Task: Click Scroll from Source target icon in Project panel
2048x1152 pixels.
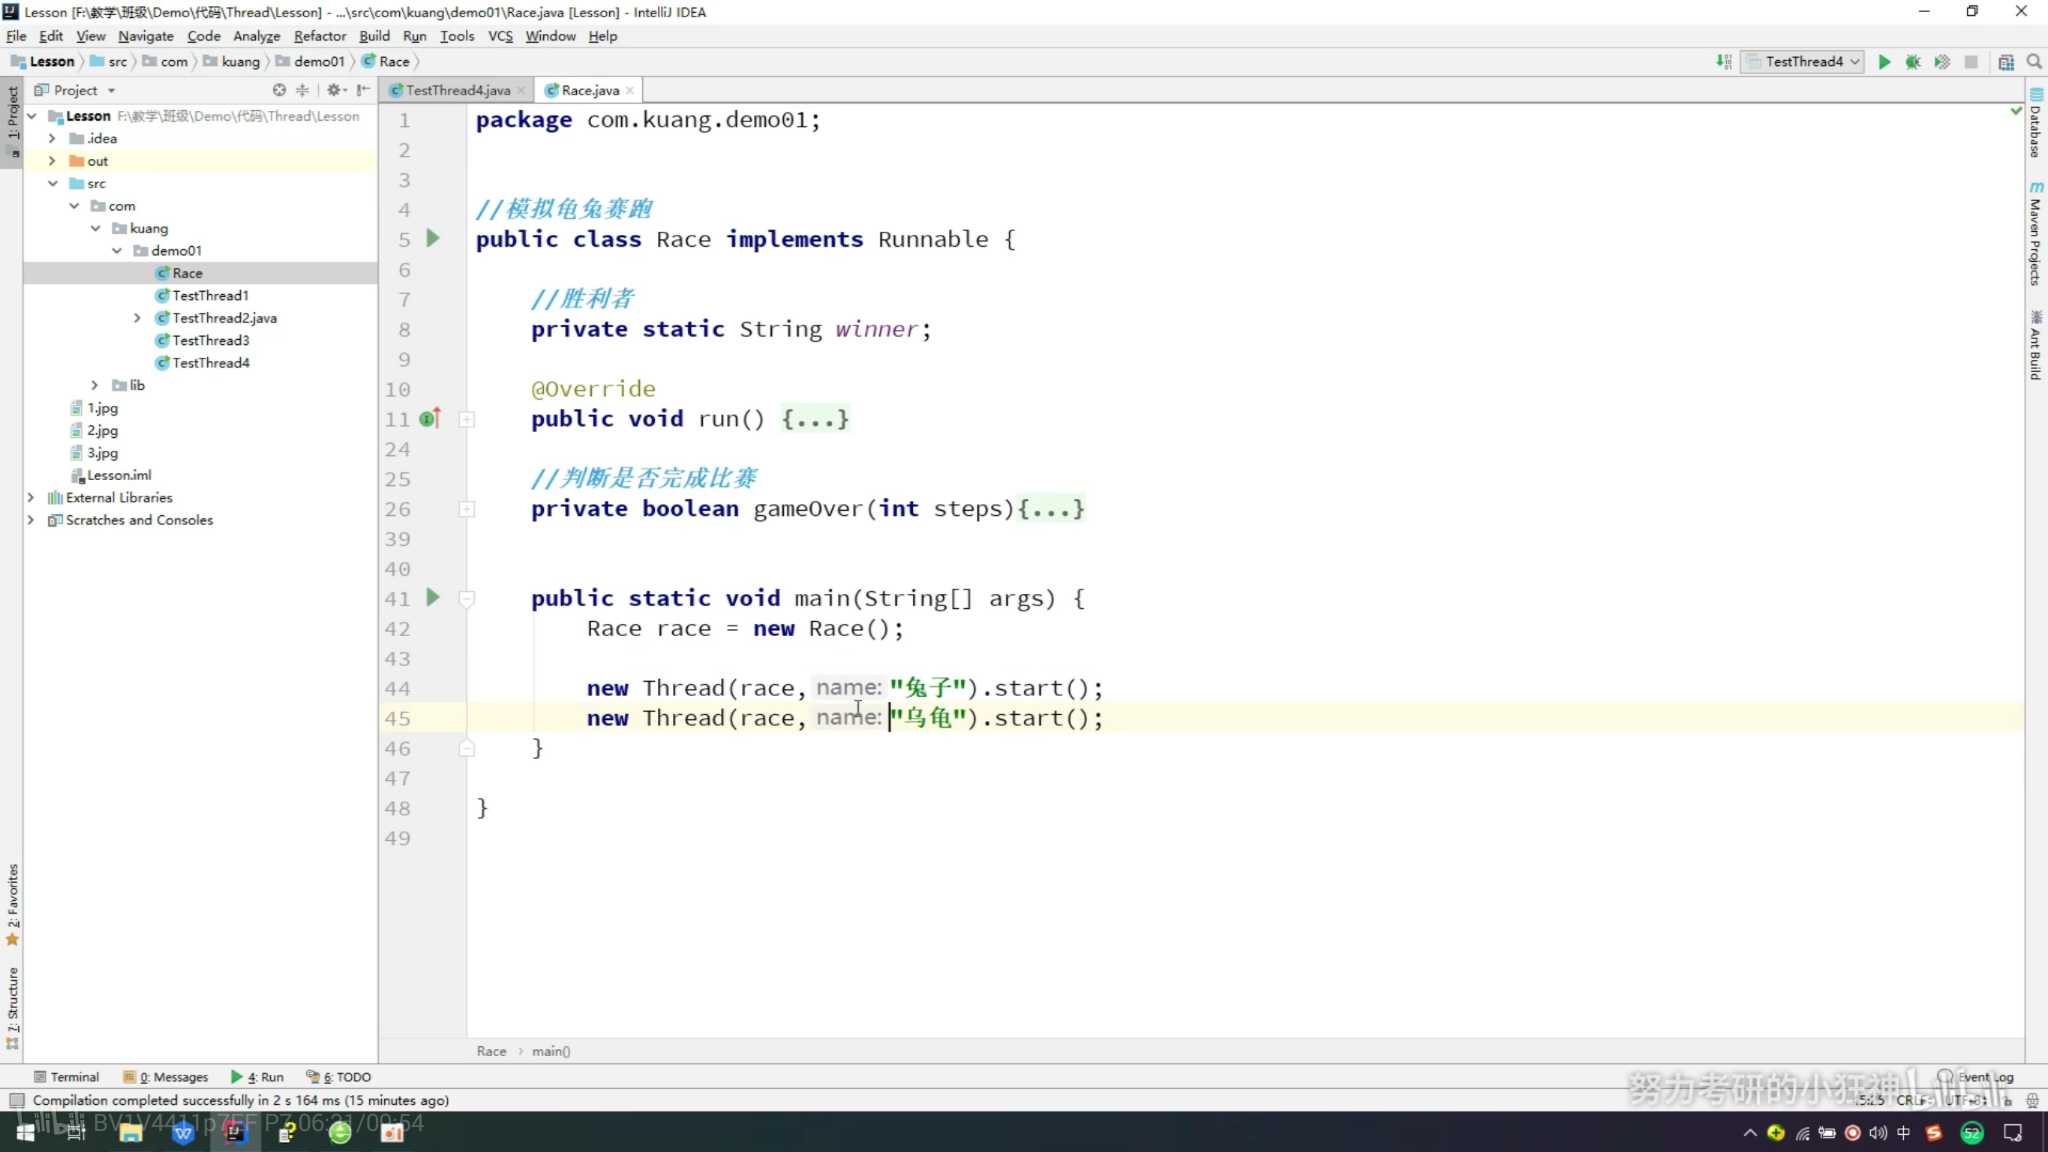Action: [x=279, y=90]
